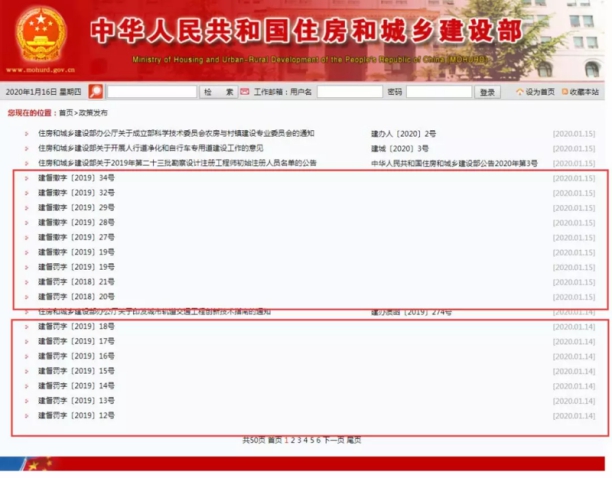Click 首页 in the pagination bar

click(x=275, y=440)
